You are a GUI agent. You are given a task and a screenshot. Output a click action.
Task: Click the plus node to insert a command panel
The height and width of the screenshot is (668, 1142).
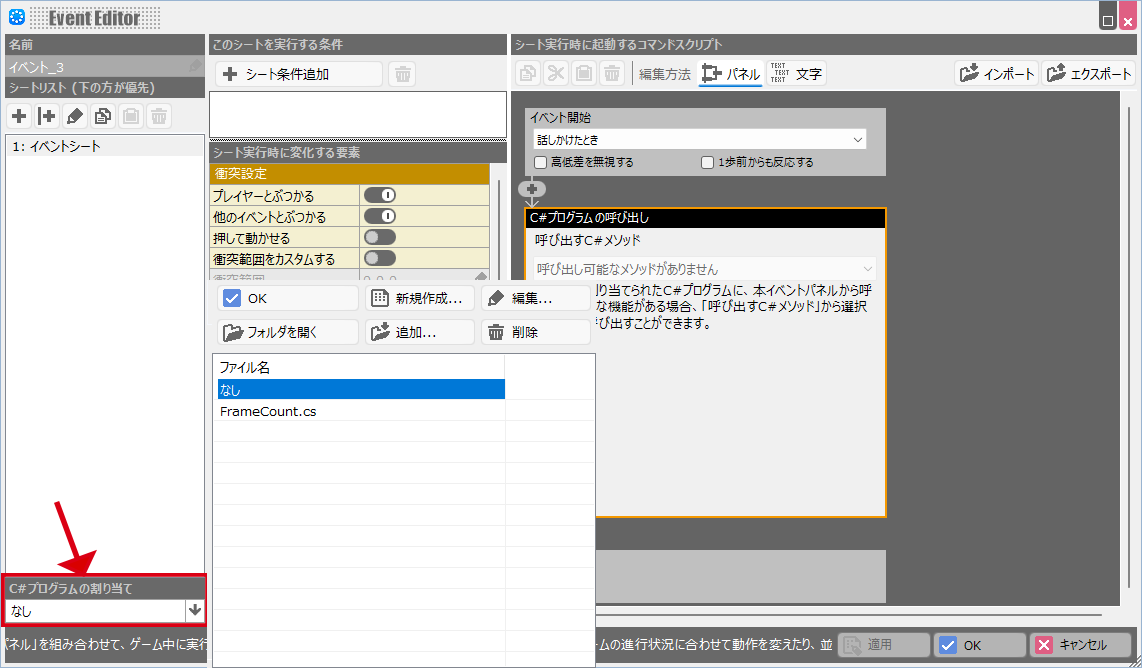point(532,188)
